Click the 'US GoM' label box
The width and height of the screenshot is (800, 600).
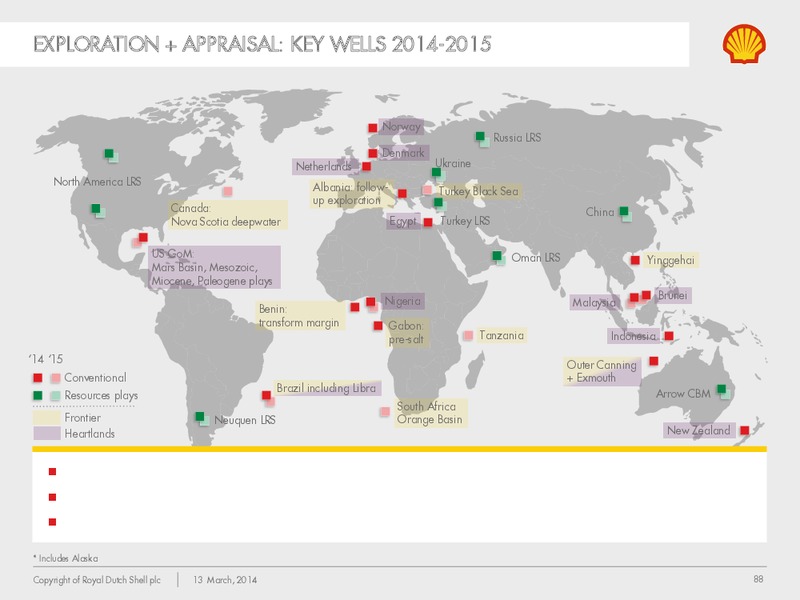click(x=215, y=267)
